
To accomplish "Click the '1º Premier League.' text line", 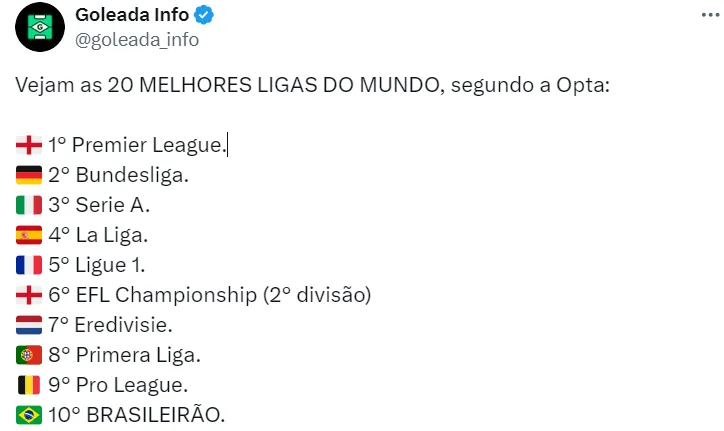I will coord(136,146).
